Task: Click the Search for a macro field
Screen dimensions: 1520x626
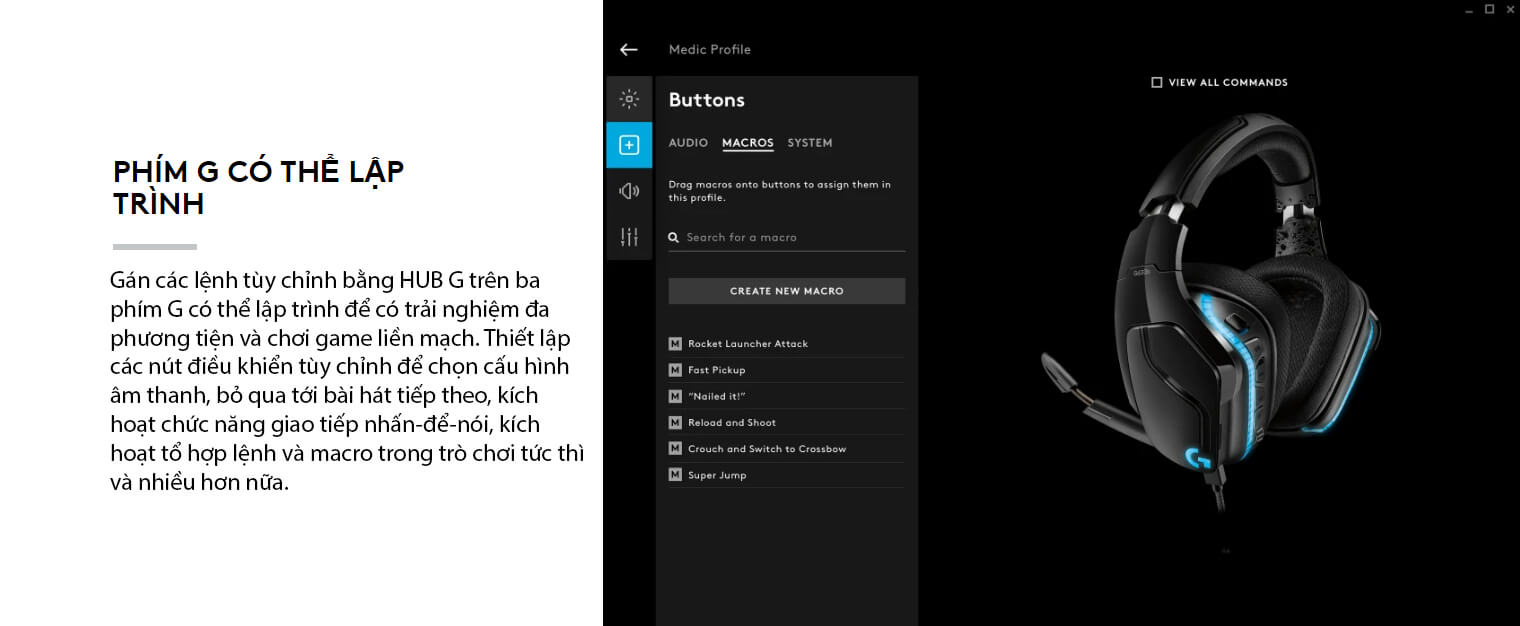Action: (790, 238)
